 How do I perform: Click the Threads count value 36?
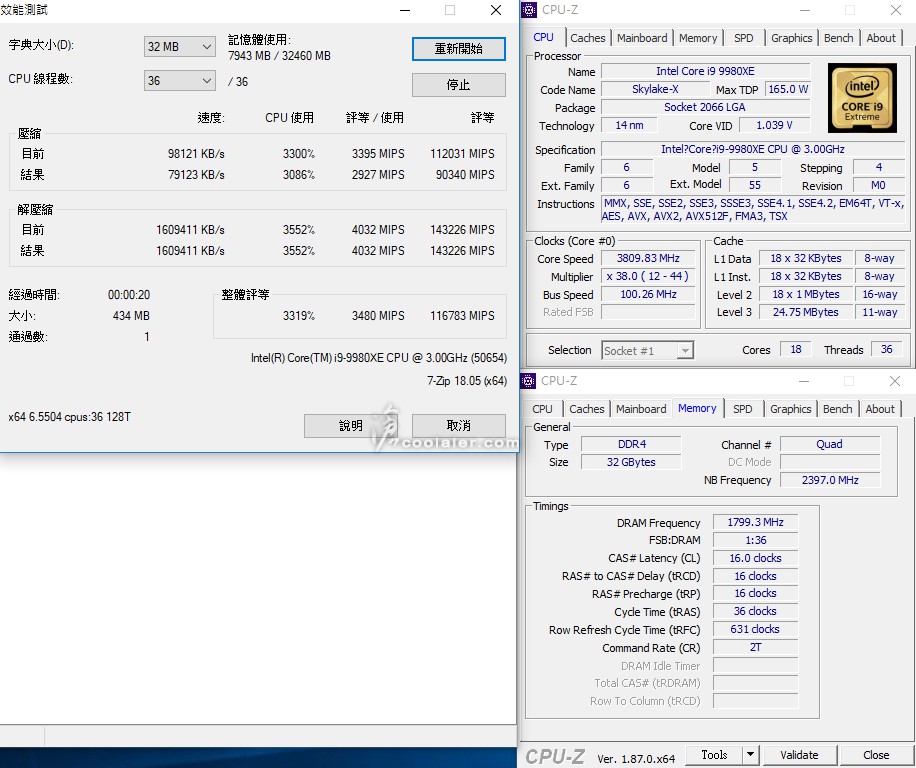[x=887, y=349]
